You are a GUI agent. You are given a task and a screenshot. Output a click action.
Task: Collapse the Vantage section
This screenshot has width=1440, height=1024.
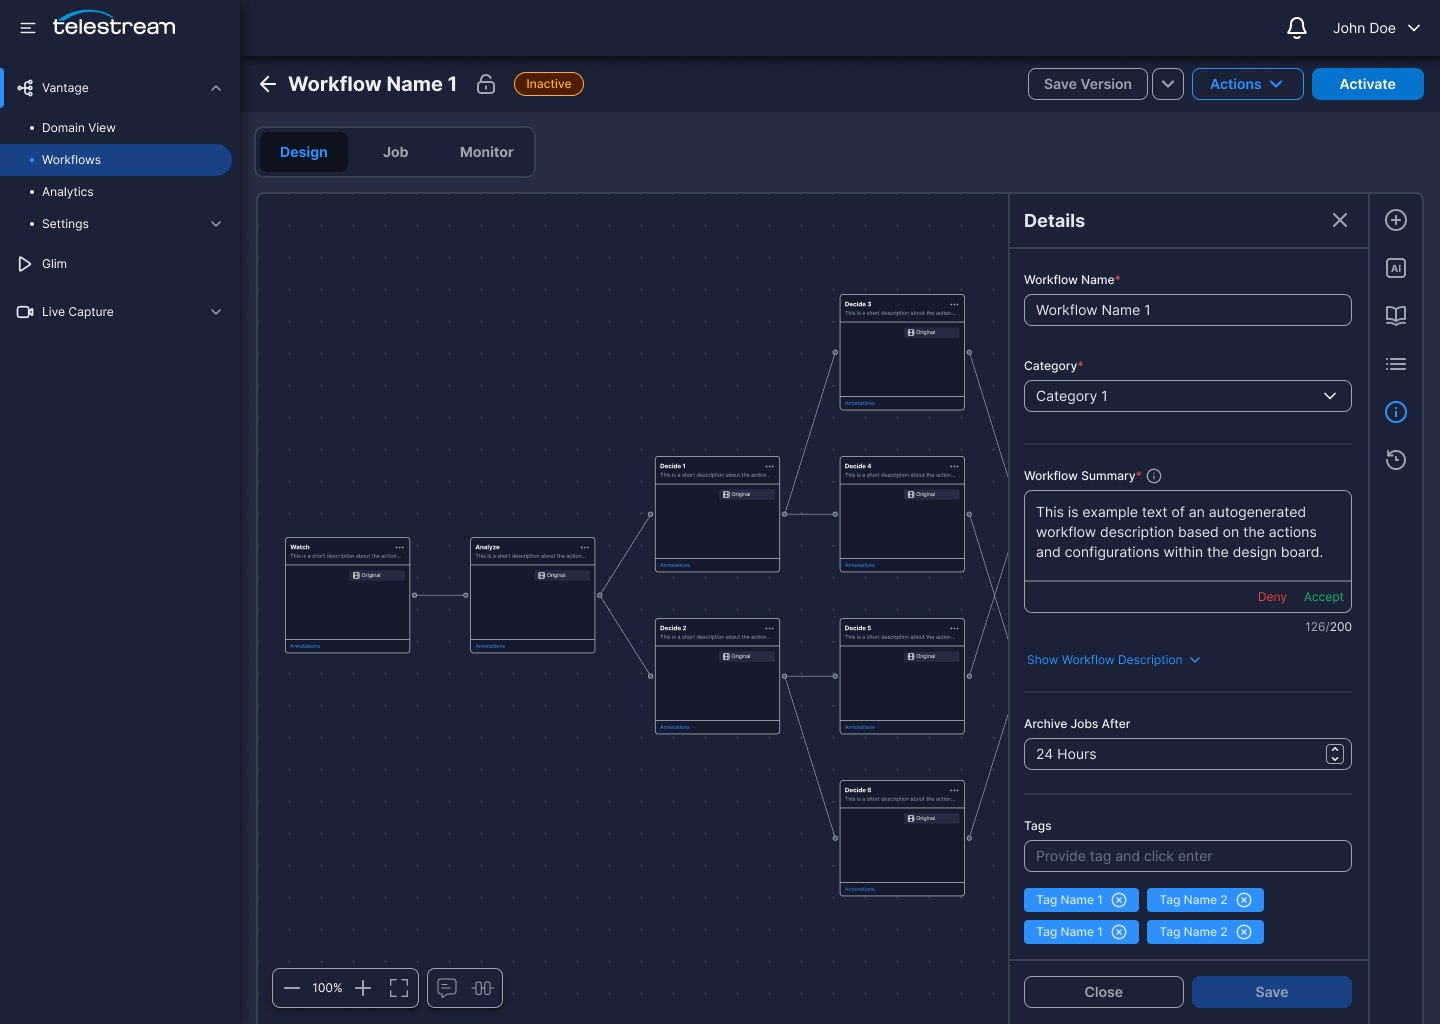point(216,88)
